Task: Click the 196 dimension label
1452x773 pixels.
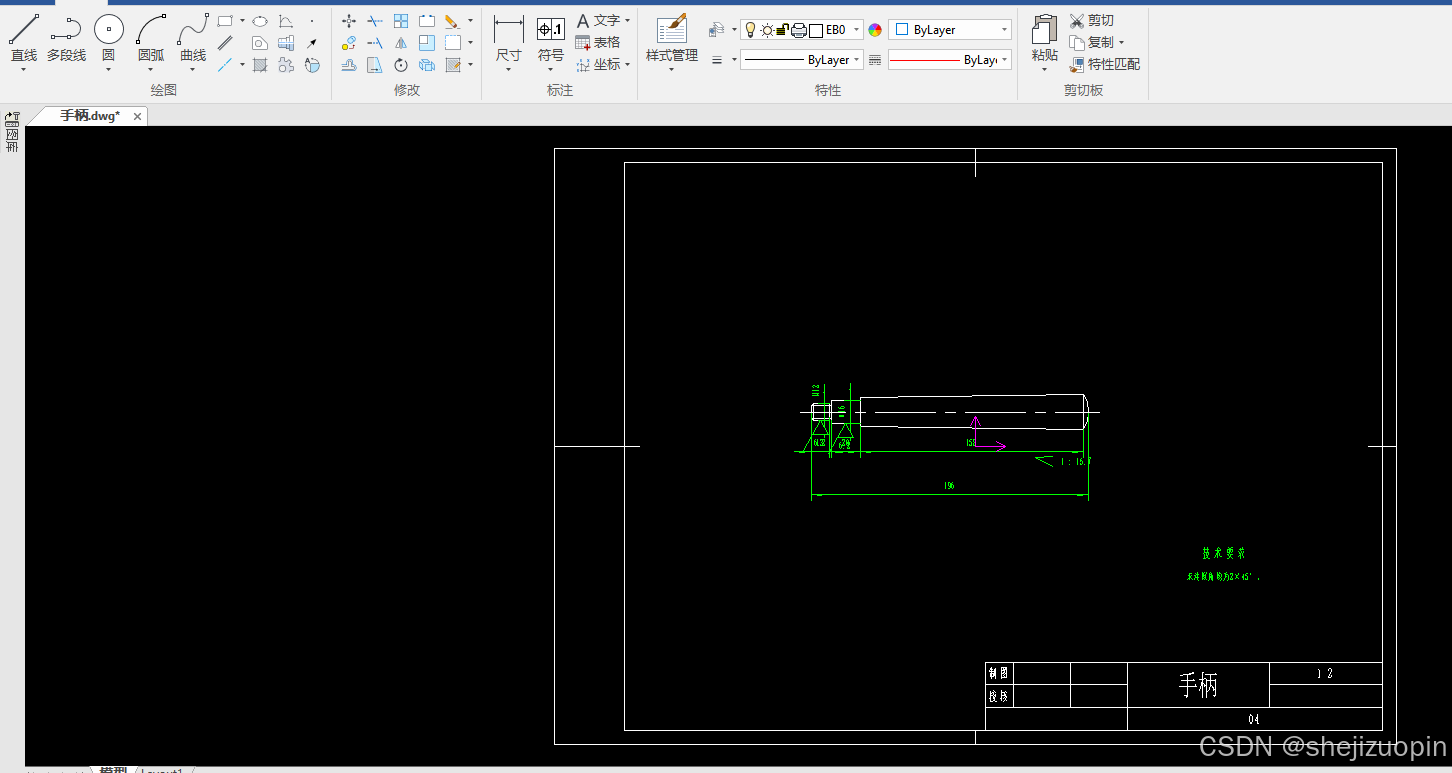Action: click(949, 485)
